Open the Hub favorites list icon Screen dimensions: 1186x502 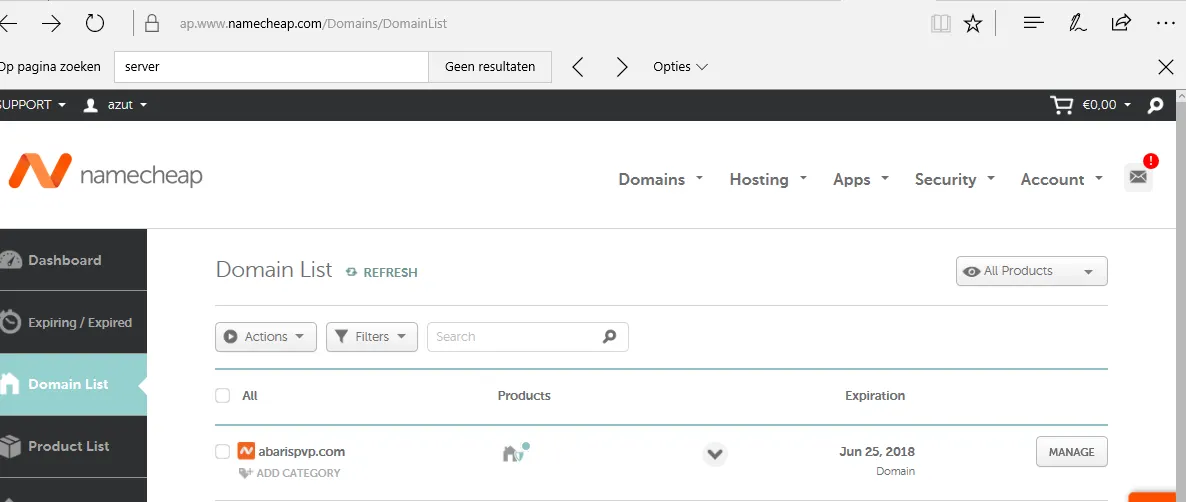pos(1033,23)
